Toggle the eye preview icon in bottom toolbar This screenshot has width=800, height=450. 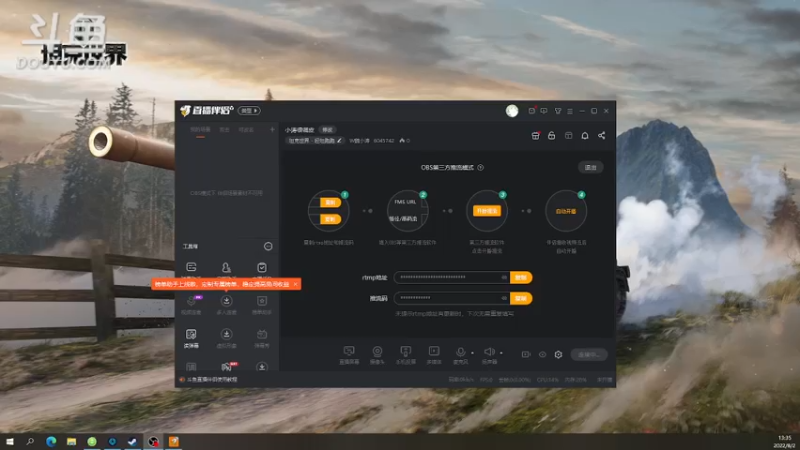click(x=542, y=354)
